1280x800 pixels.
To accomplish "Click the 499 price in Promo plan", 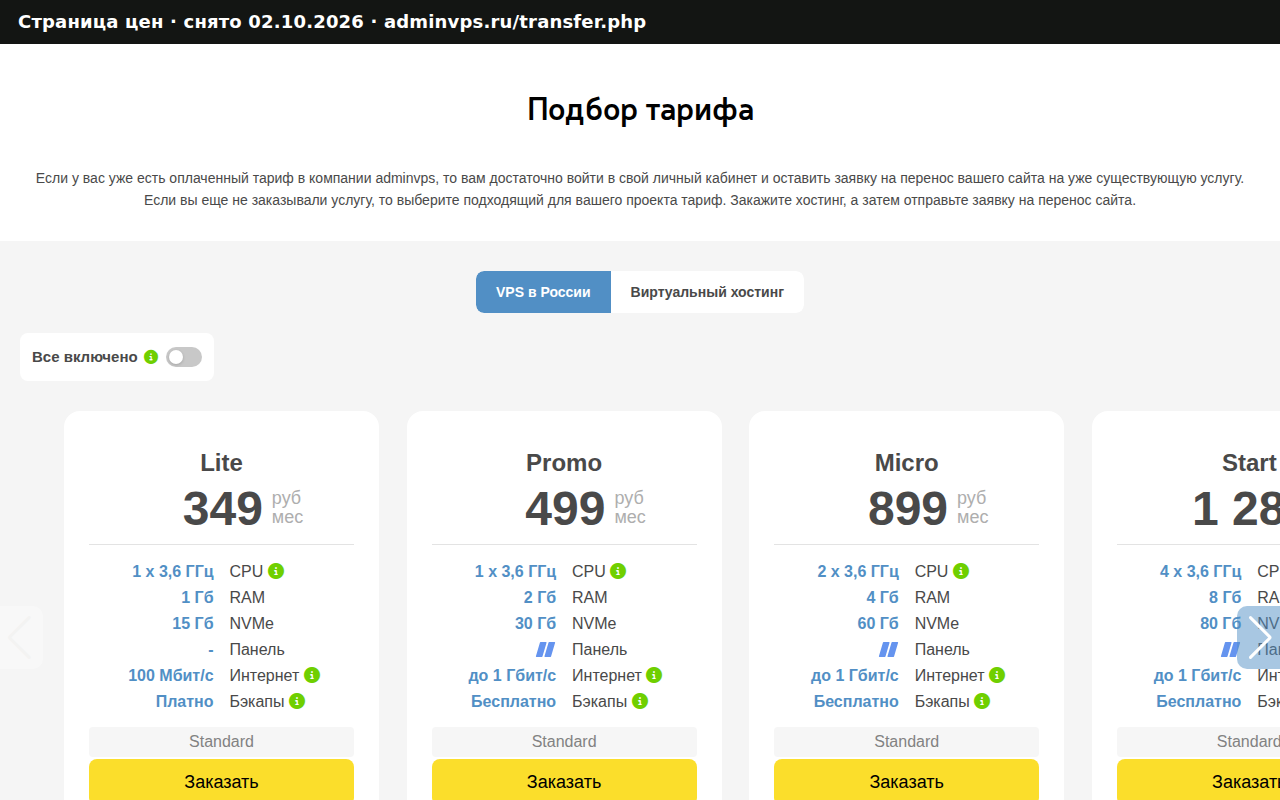I will click(565, 508).
